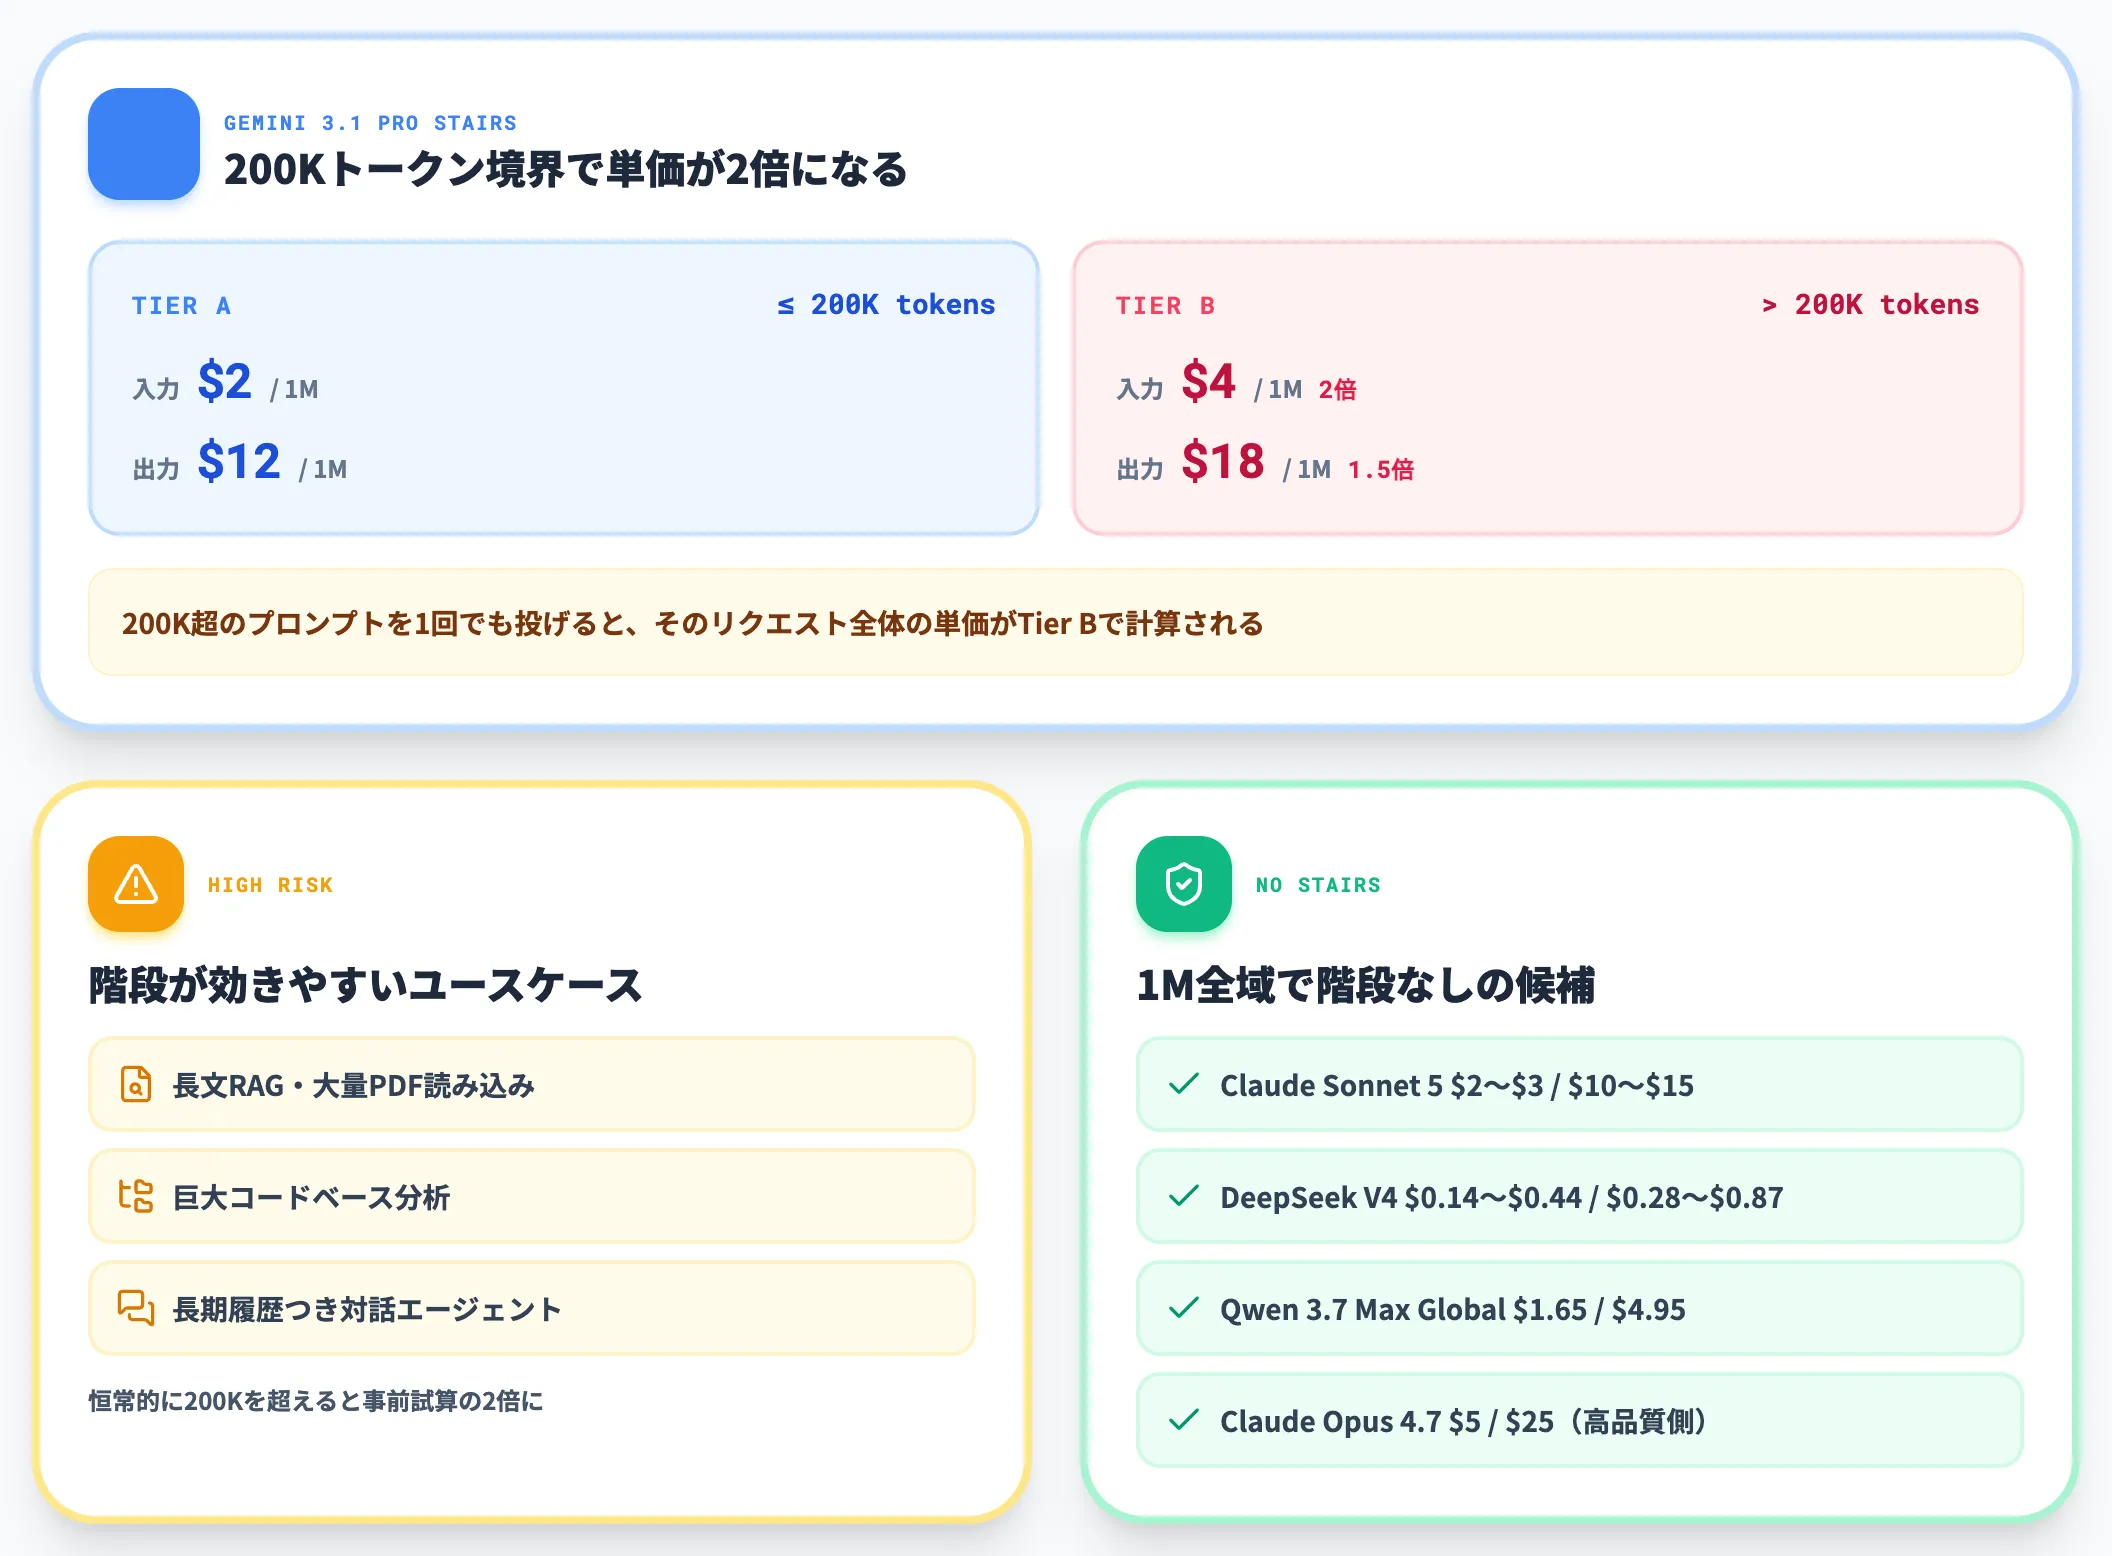Click the footnote 恒常的に200Kを超えると事前試算の2倍に
The image size is (2112, 1556).
coord(316,1401)
